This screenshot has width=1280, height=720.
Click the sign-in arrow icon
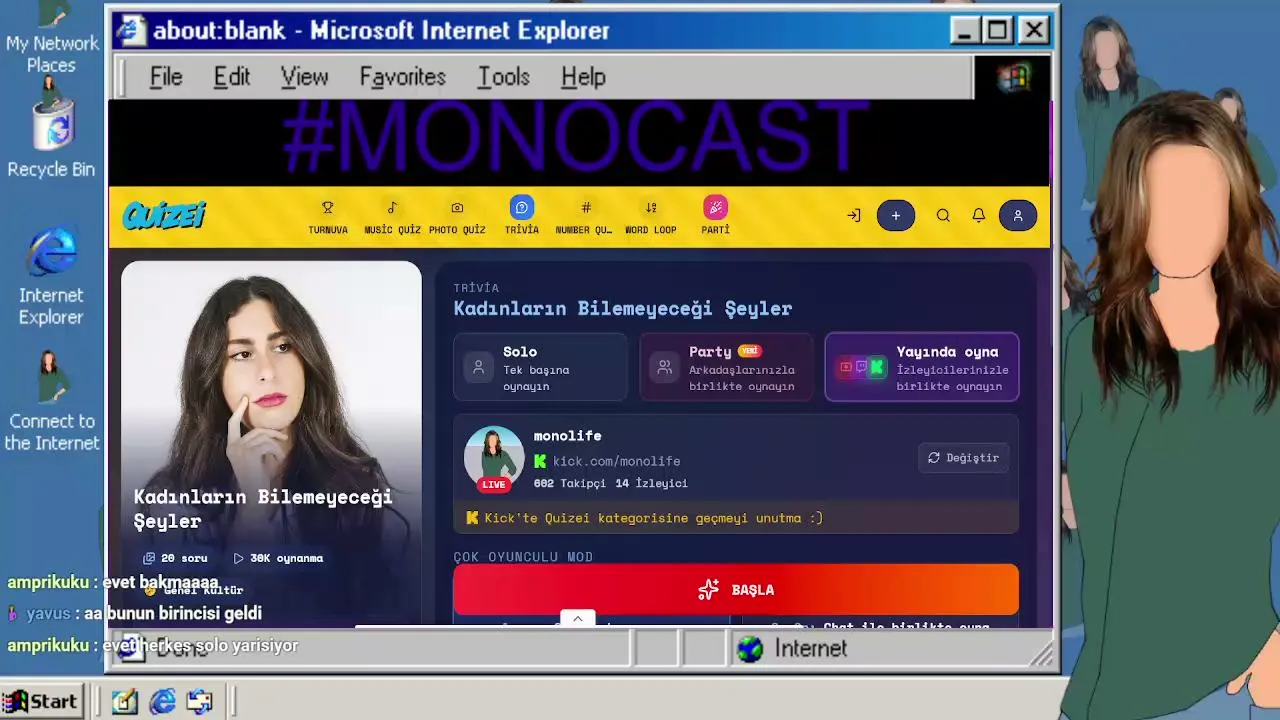pos(853,215)
